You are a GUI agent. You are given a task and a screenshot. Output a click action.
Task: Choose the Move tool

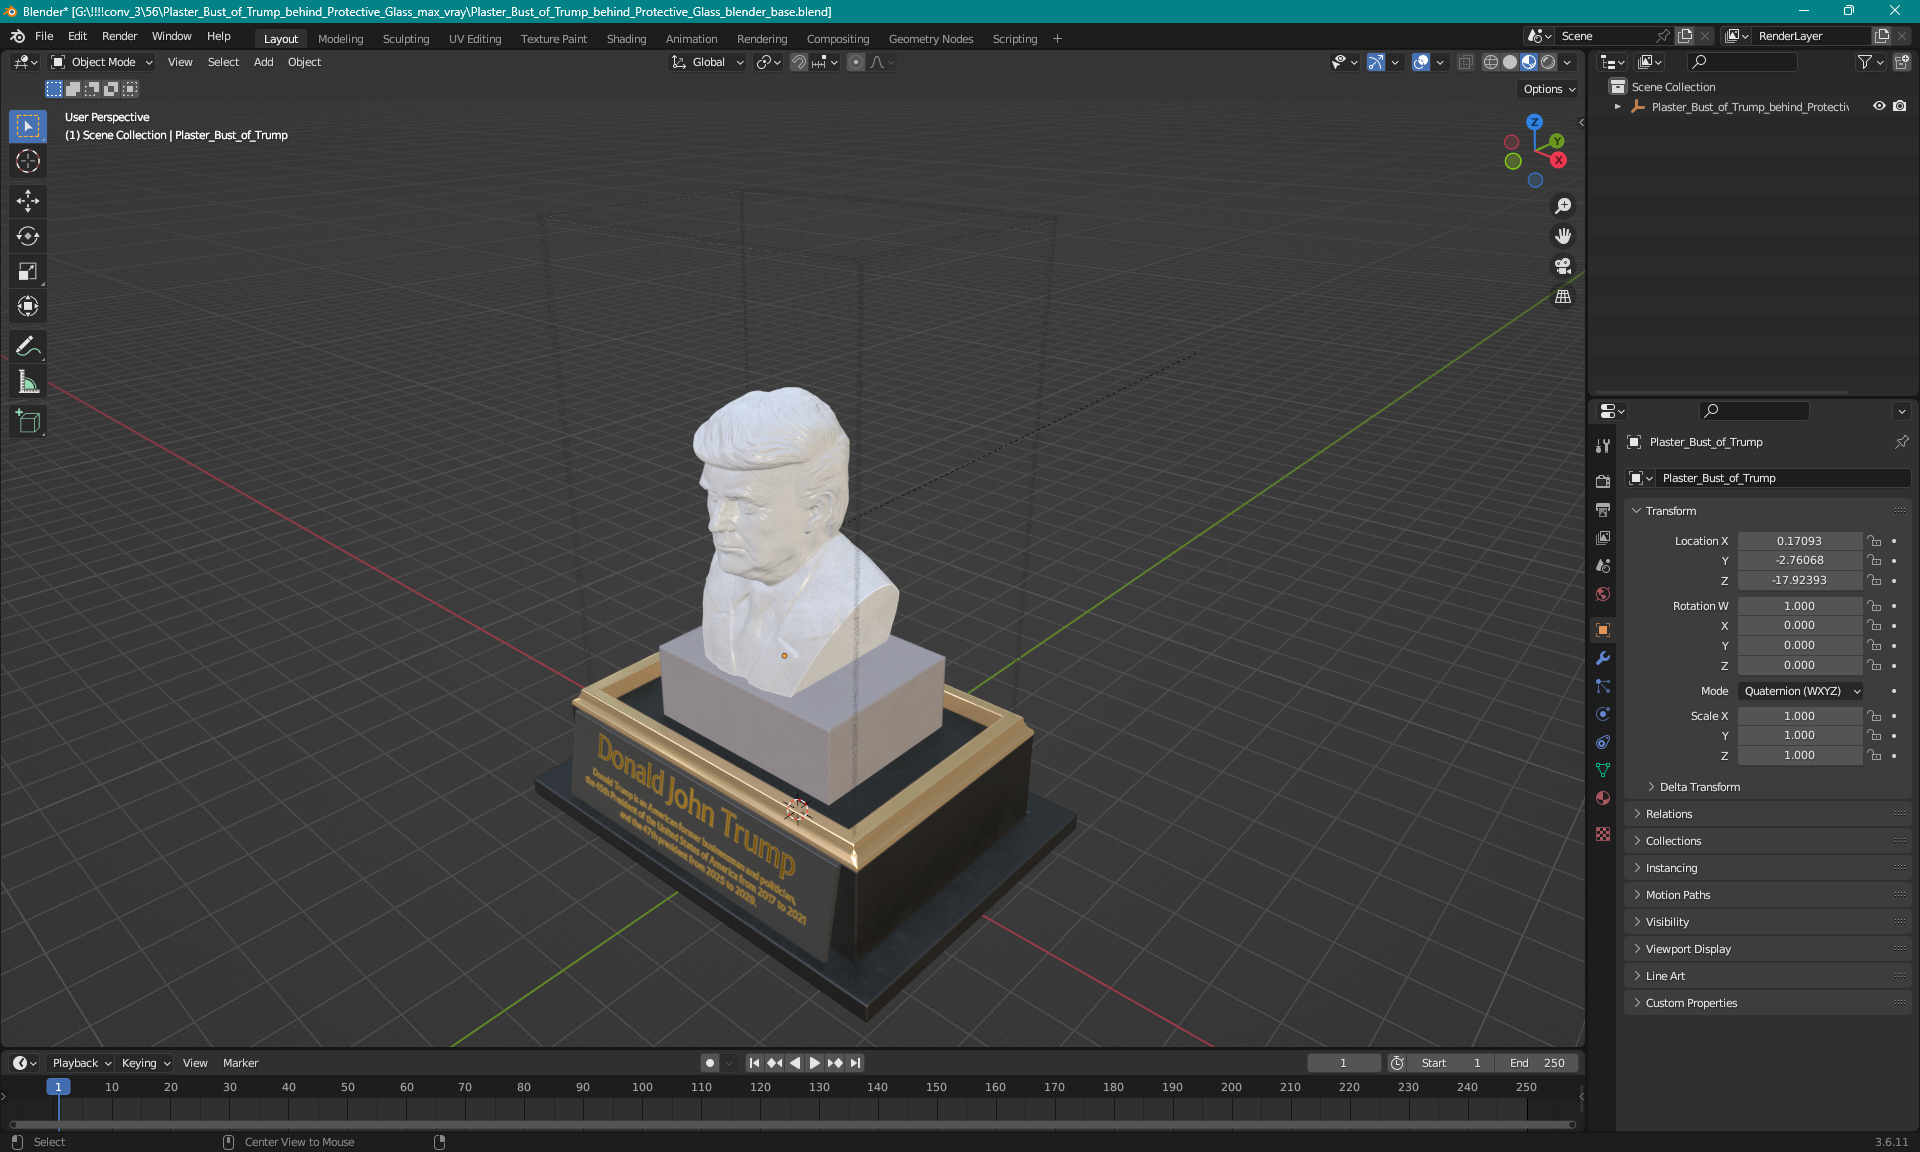click(x=28, y=201)
